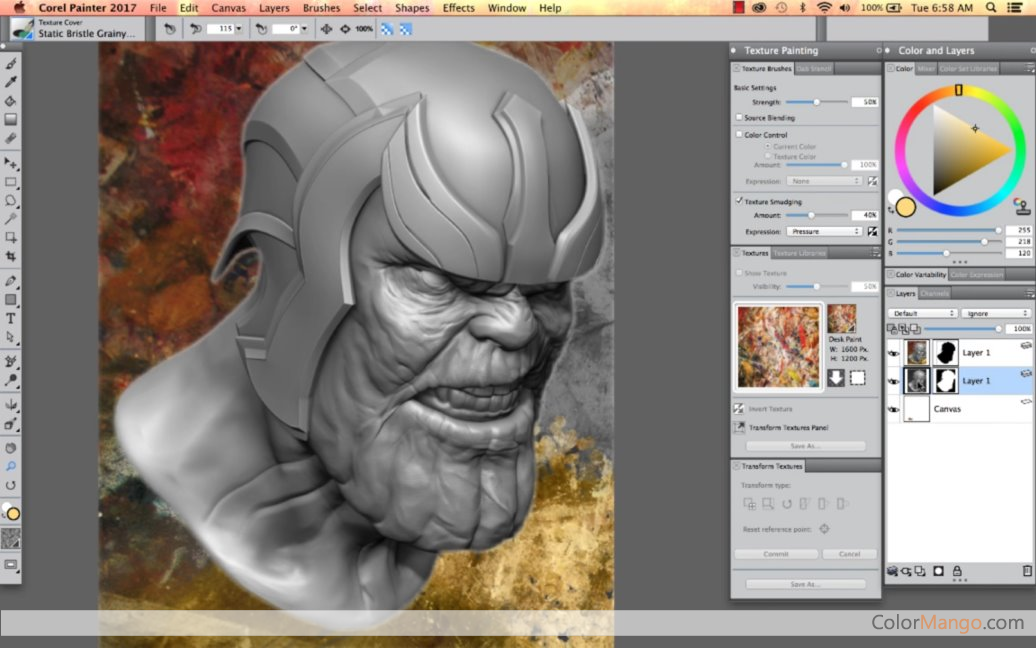
Task: Open the Brushes menu
Action: pos(321,8)
